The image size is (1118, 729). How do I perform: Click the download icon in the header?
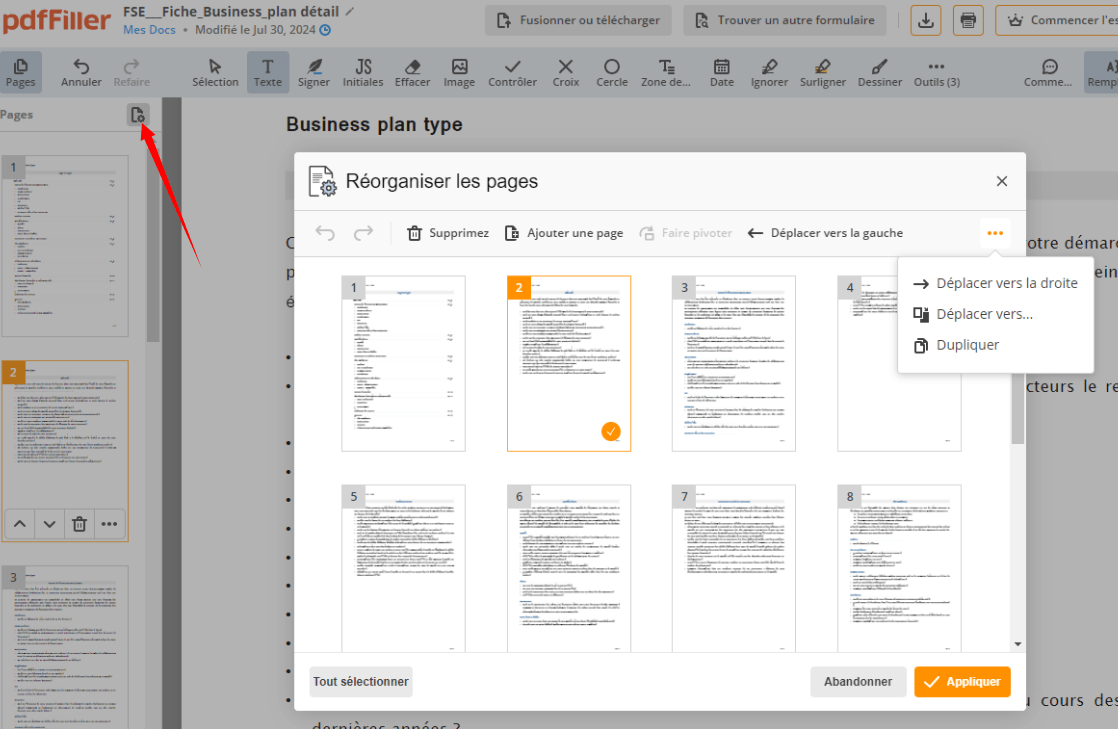[925, 20]
